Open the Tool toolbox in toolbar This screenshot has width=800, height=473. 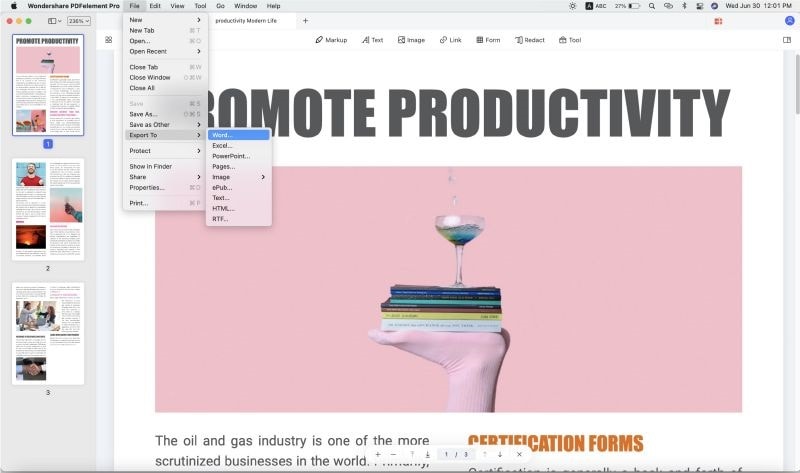tap(570, 40)
